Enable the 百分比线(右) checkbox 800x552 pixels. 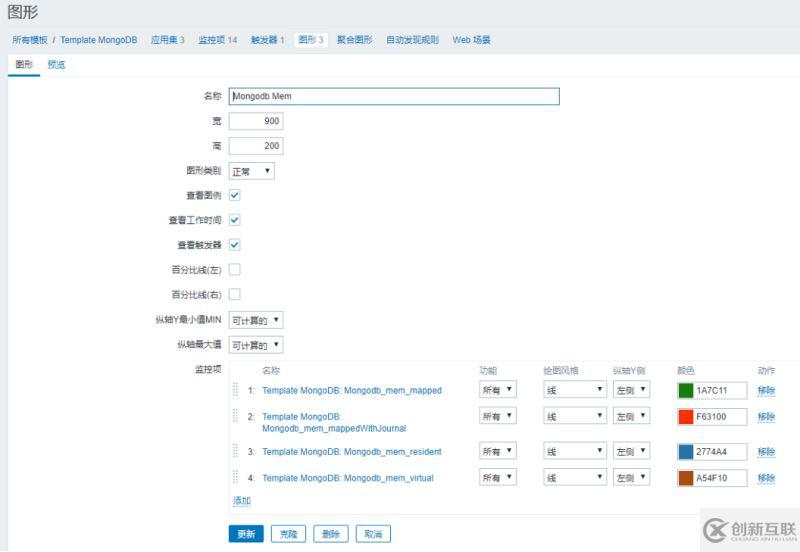pos(235,294)
